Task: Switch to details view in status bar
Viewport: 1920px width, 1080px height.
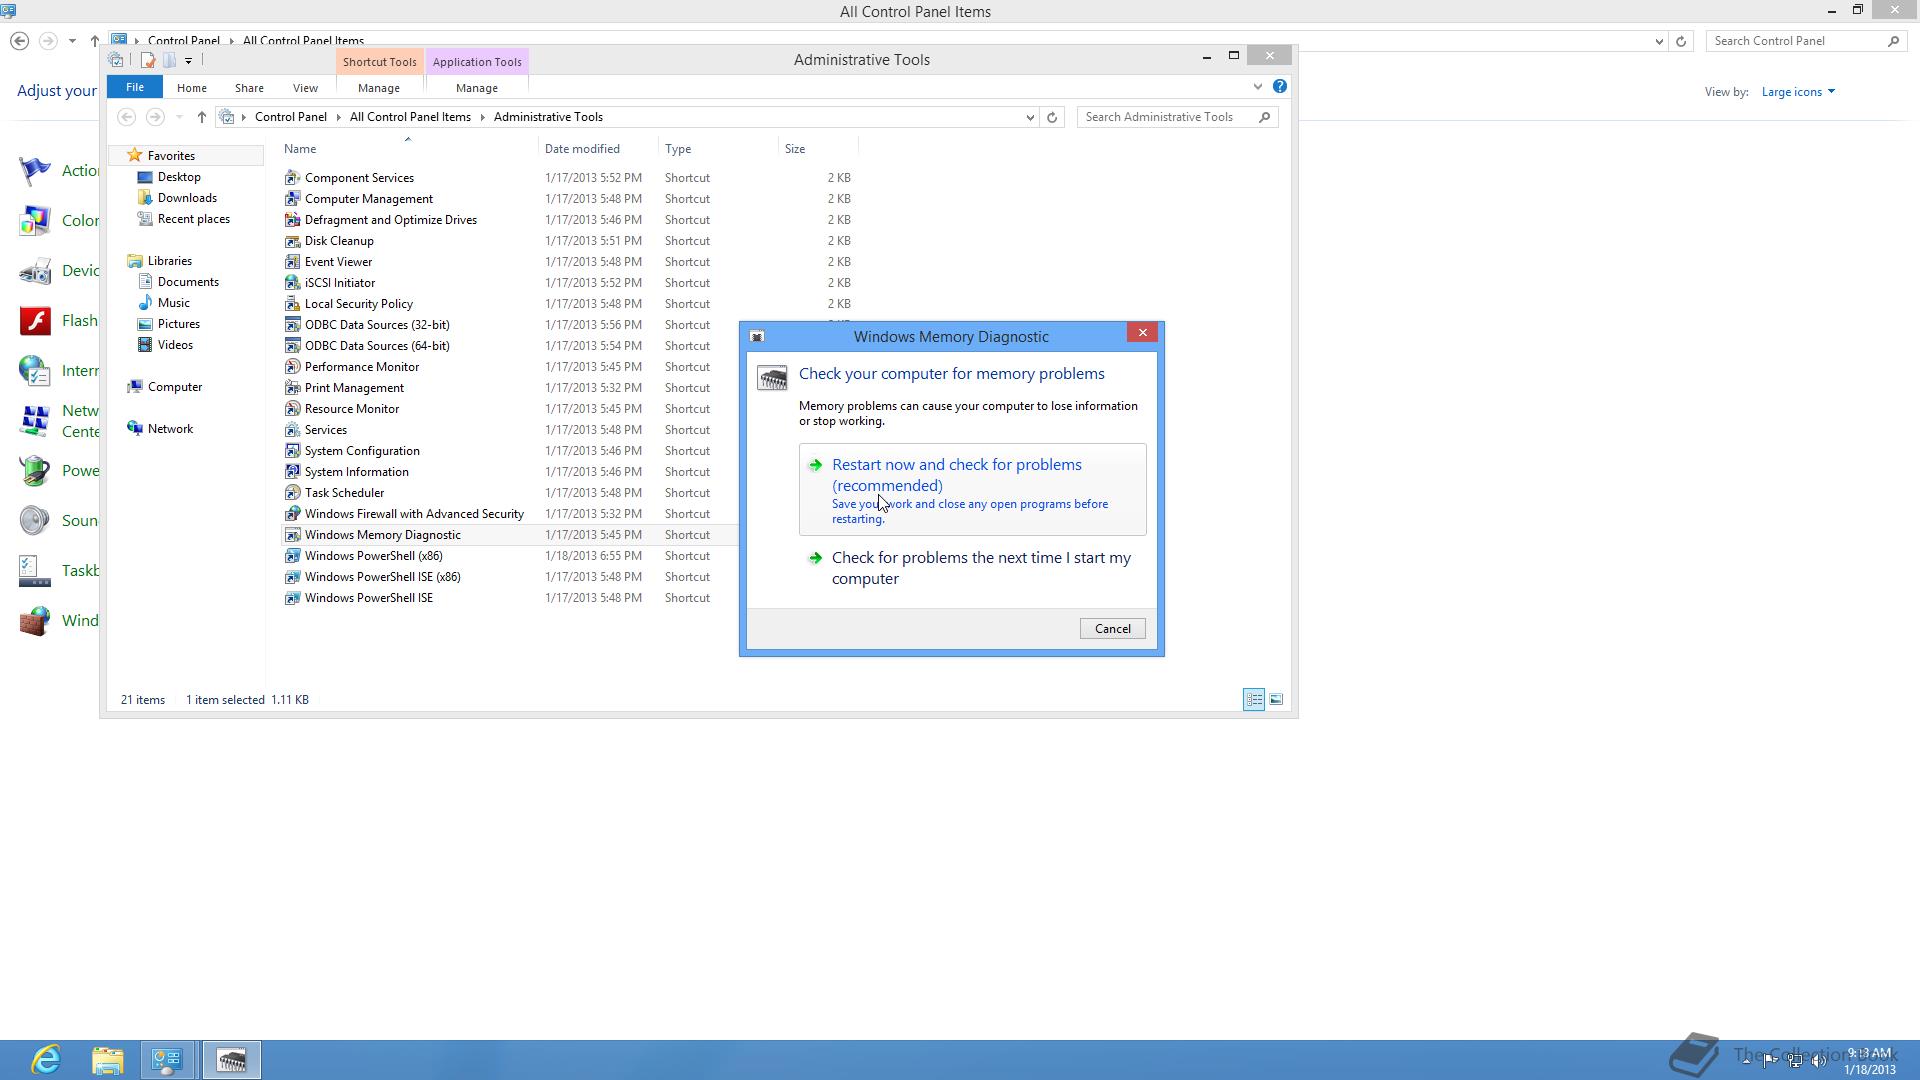Action: 1254,700
